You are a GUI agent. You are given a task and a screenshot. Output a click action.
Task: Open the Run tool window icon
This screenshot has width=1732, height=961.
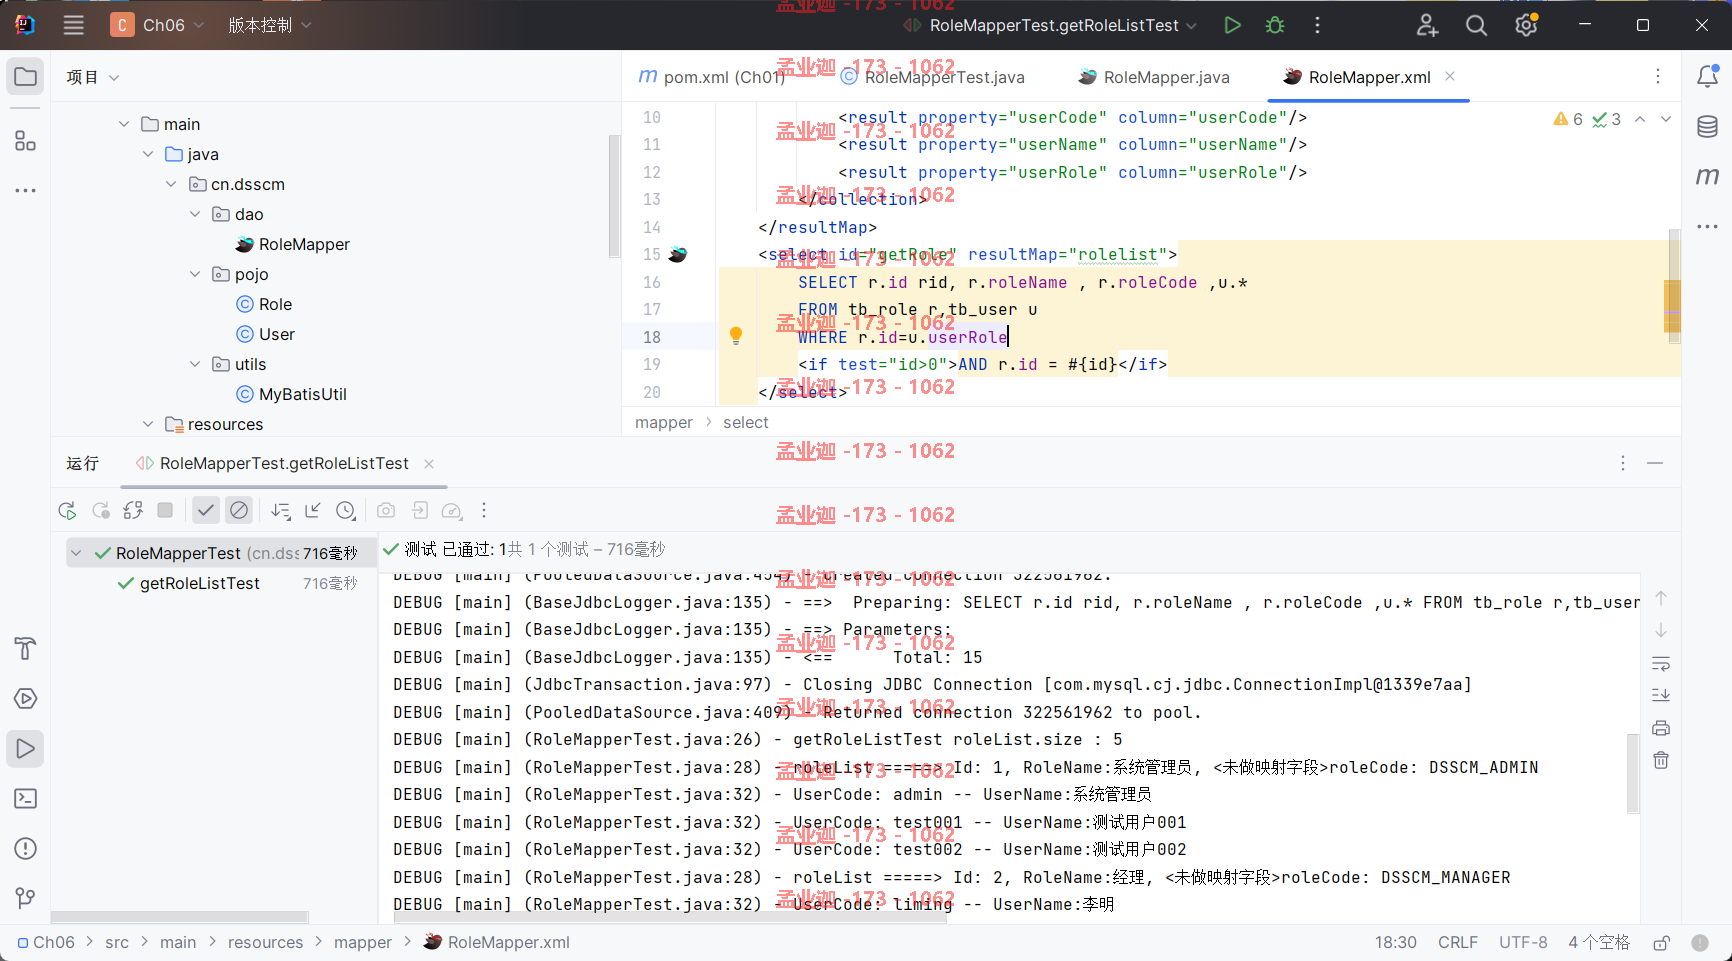pyautogui.click(x=26, y=748)
